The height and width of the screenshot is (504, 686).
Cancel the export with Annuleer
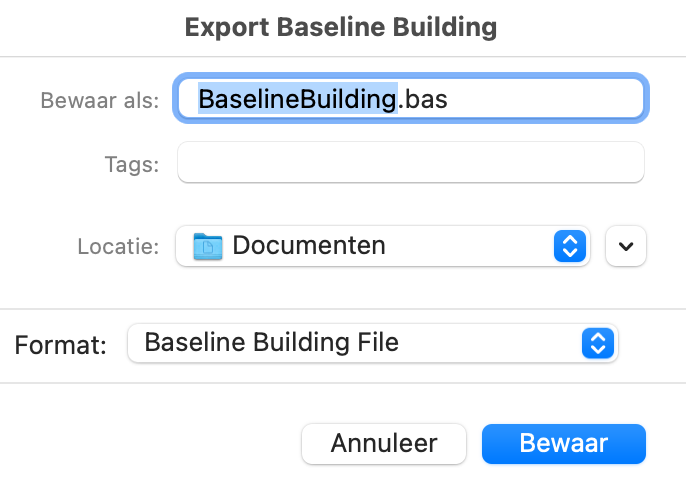click(384, 444)
